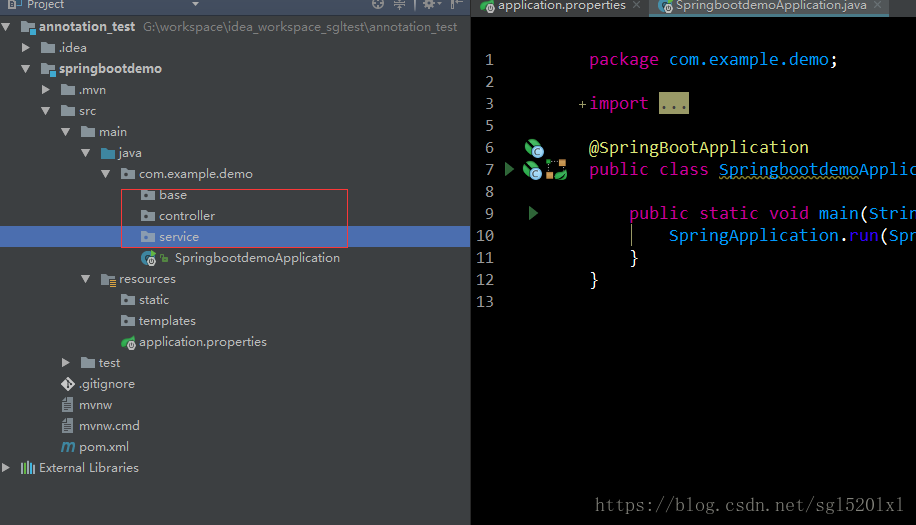The width and height of the screenshot is (916, 525).
Task: Open the Project panel settings gear
Action: pos(429,4)
